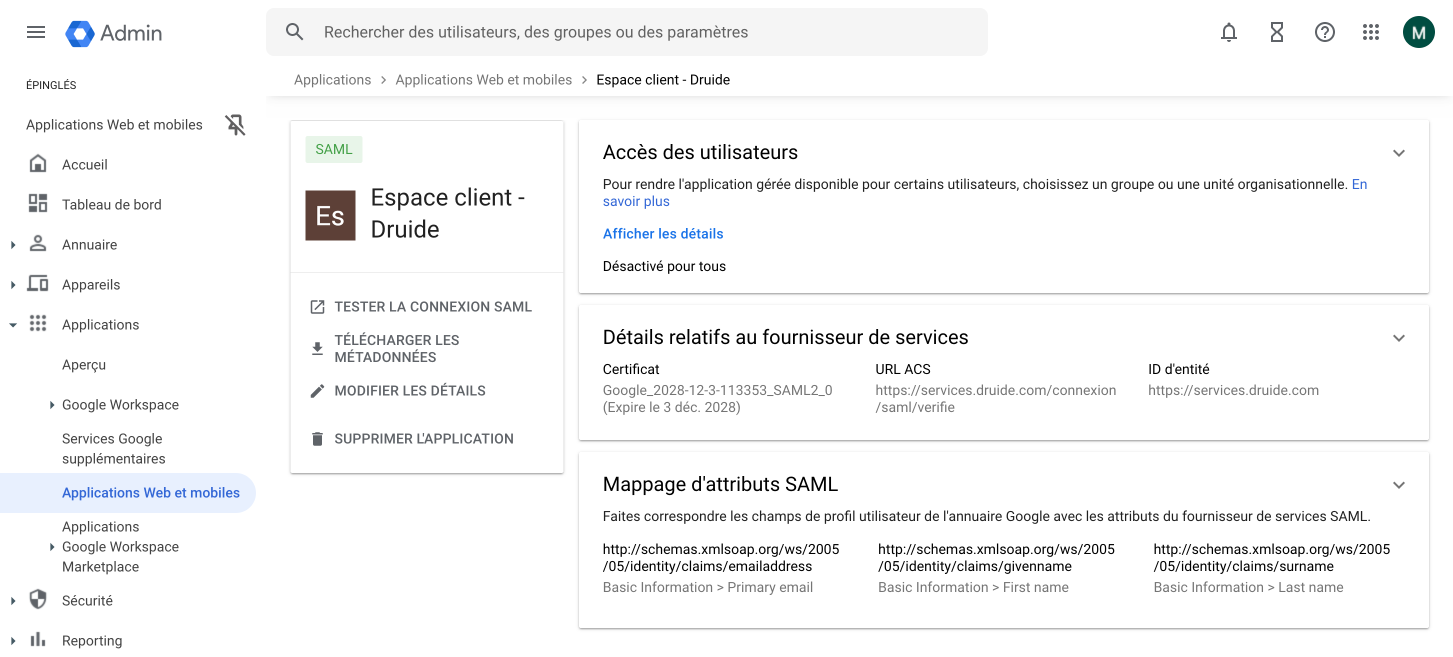
Task: Click the search input field
Action: tap(640, 32)
